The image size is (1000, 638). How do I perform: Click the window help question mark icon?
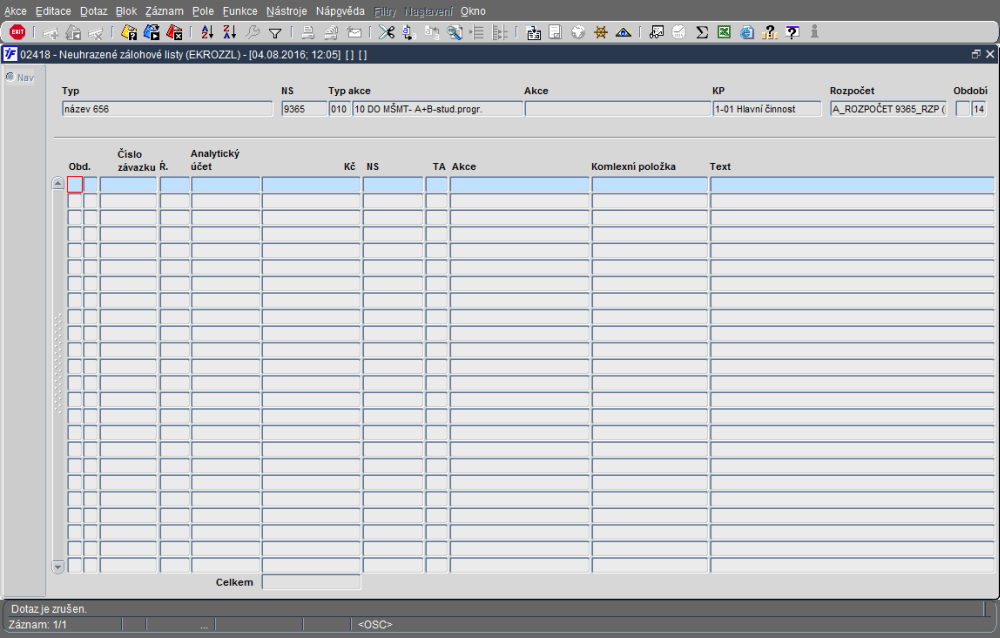(x=792, y=32)
